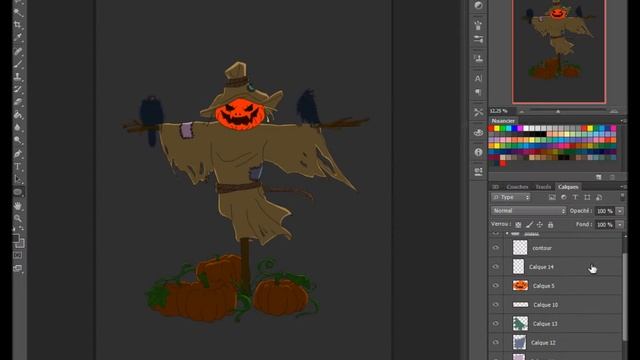This screenshot has height=360, width=640.
Task: Open the Tool Presets panel icon
Action: coord(478,112)
